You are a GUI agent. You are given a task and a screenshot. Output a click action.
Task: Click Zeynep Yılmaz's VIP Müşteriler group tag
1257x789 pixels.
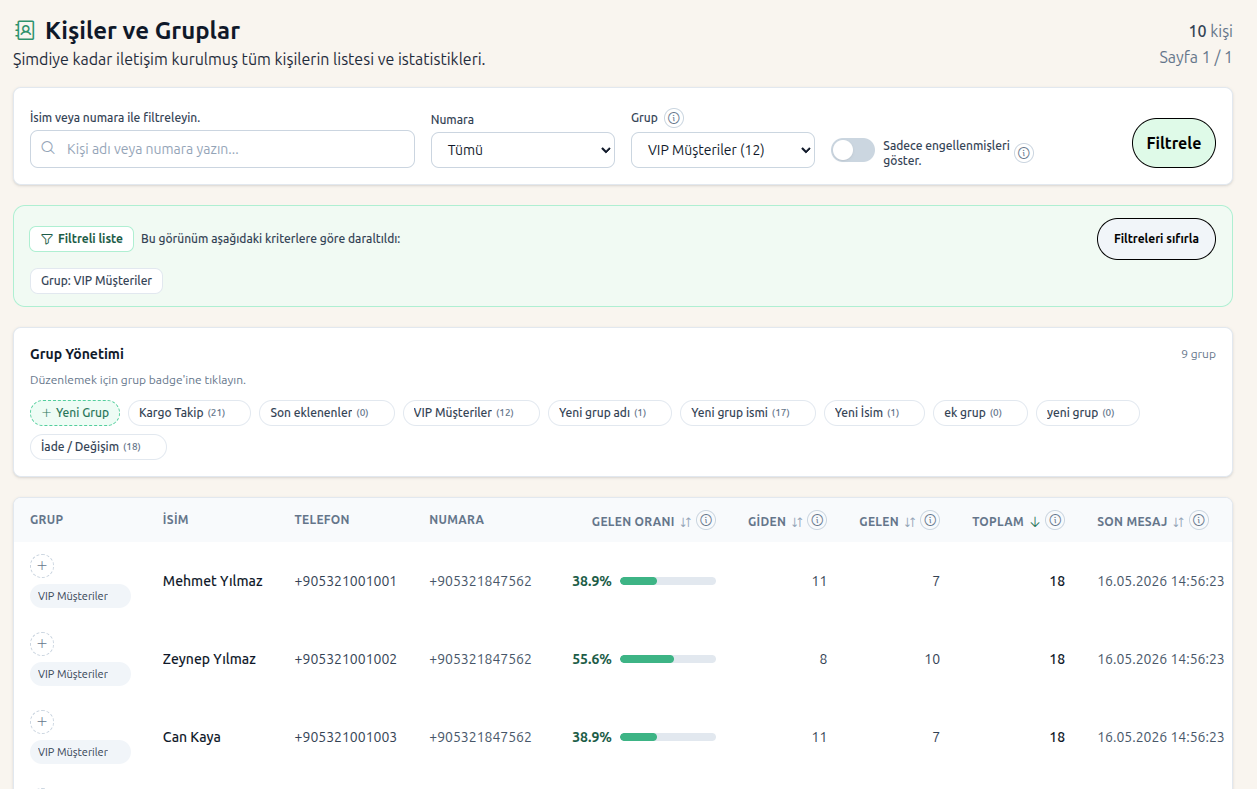tap(80, 674)
